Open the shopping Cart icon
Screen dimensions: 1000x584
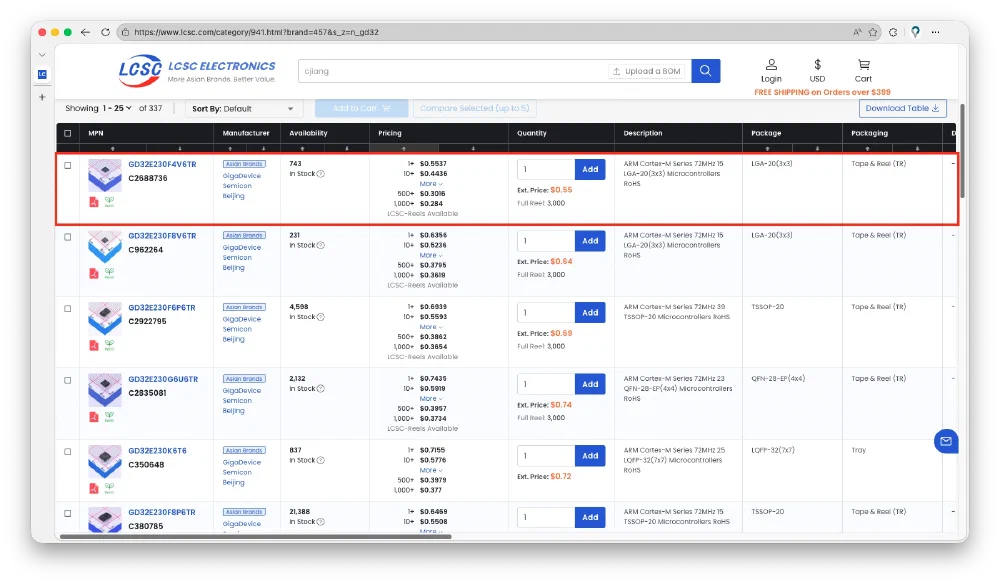point(863,65)
